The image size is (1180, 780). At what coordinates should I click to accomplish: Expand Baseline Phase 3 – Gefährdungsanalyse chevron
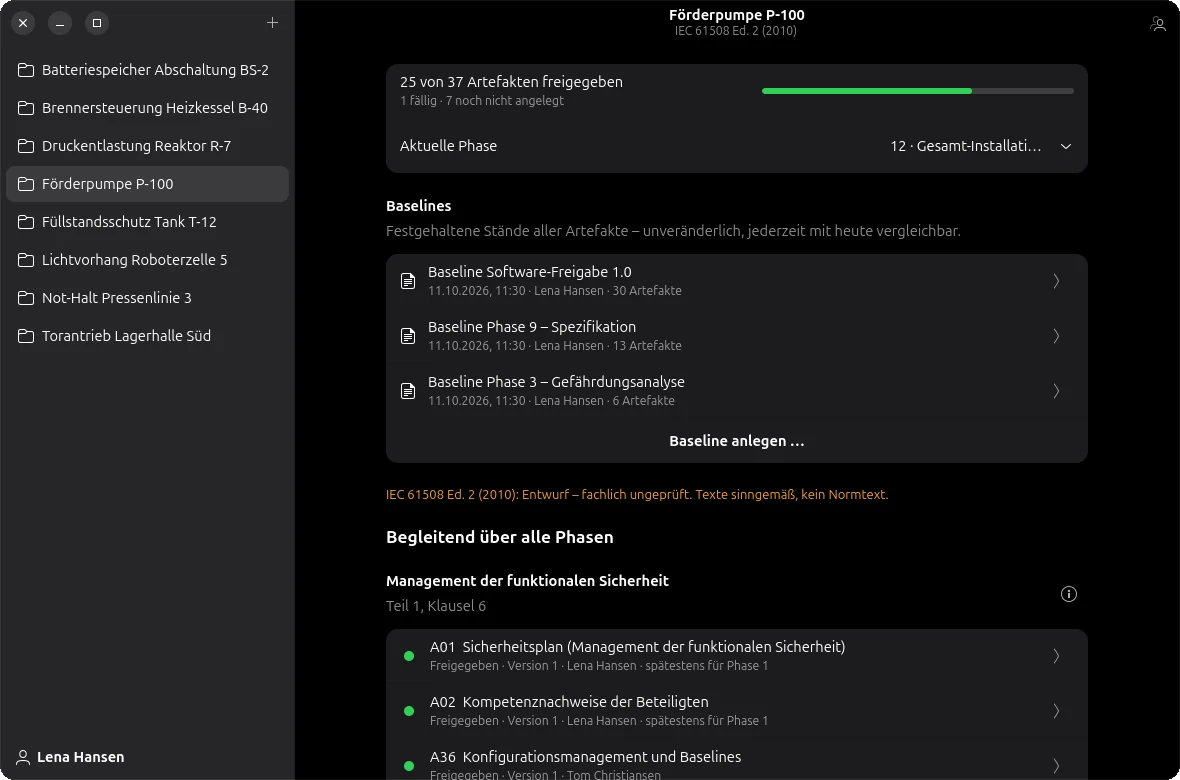1056,391
